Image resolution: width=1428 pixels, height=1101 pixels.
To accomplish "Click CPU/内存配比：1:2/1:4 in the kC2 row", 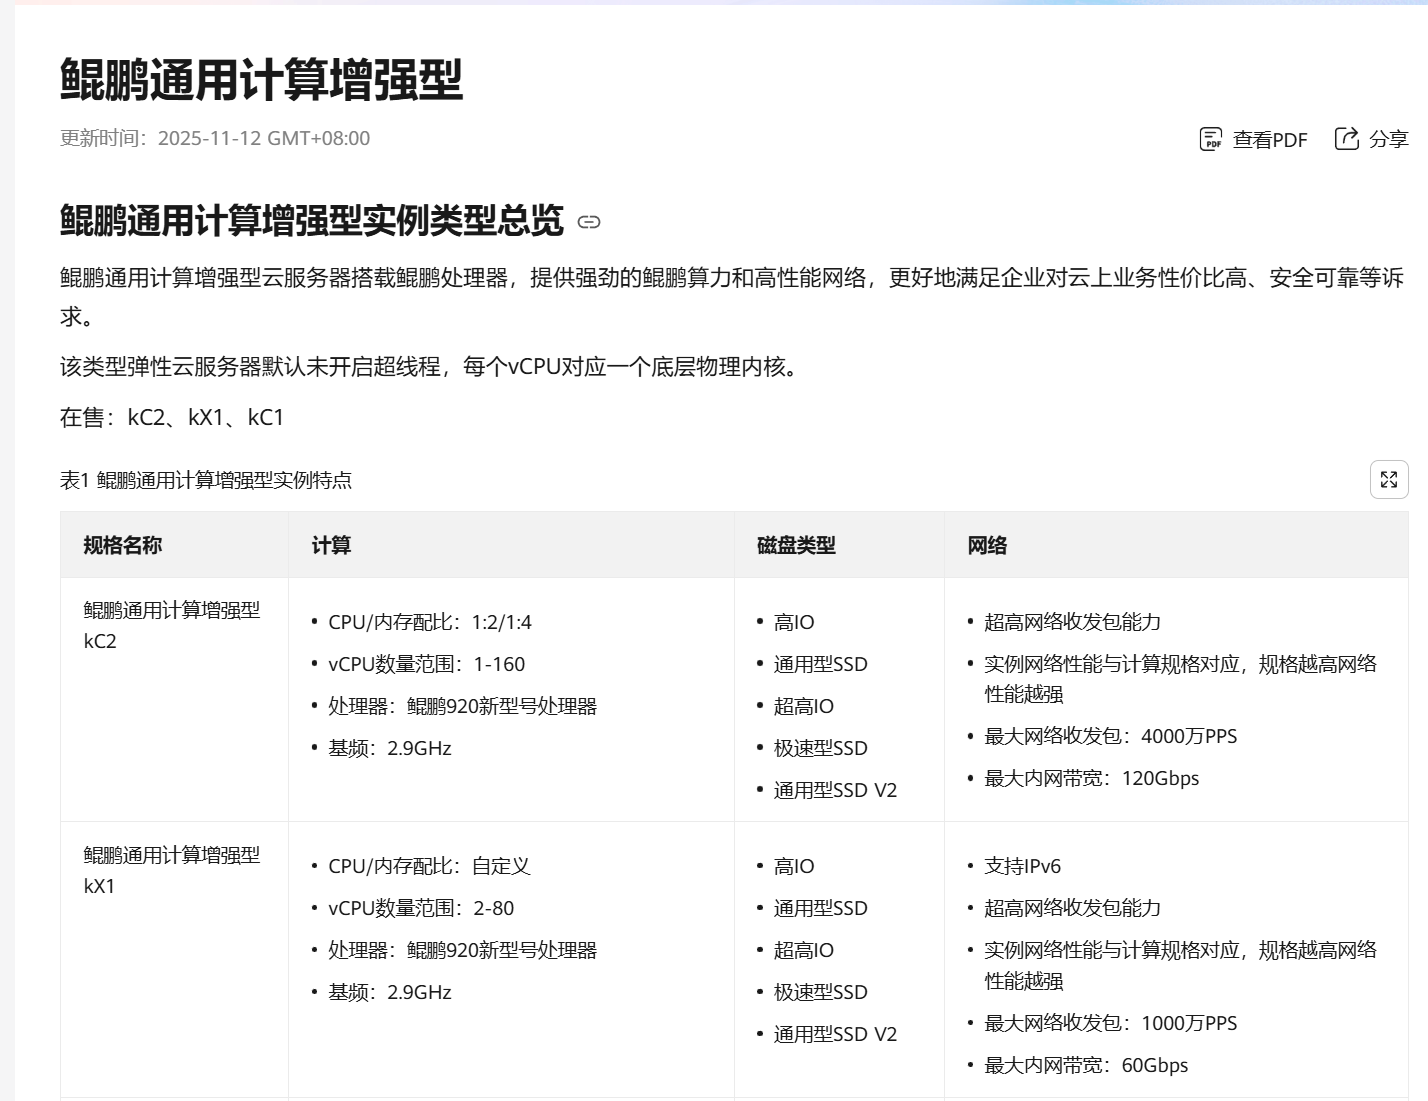I will pos(430,622).
